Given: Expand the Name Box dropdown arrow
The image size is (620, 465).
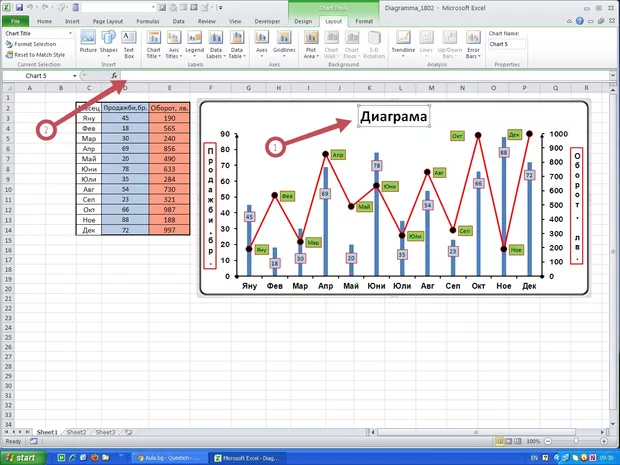Looking at the screenshot, I should pyautogui.click(x=75, y=76).
